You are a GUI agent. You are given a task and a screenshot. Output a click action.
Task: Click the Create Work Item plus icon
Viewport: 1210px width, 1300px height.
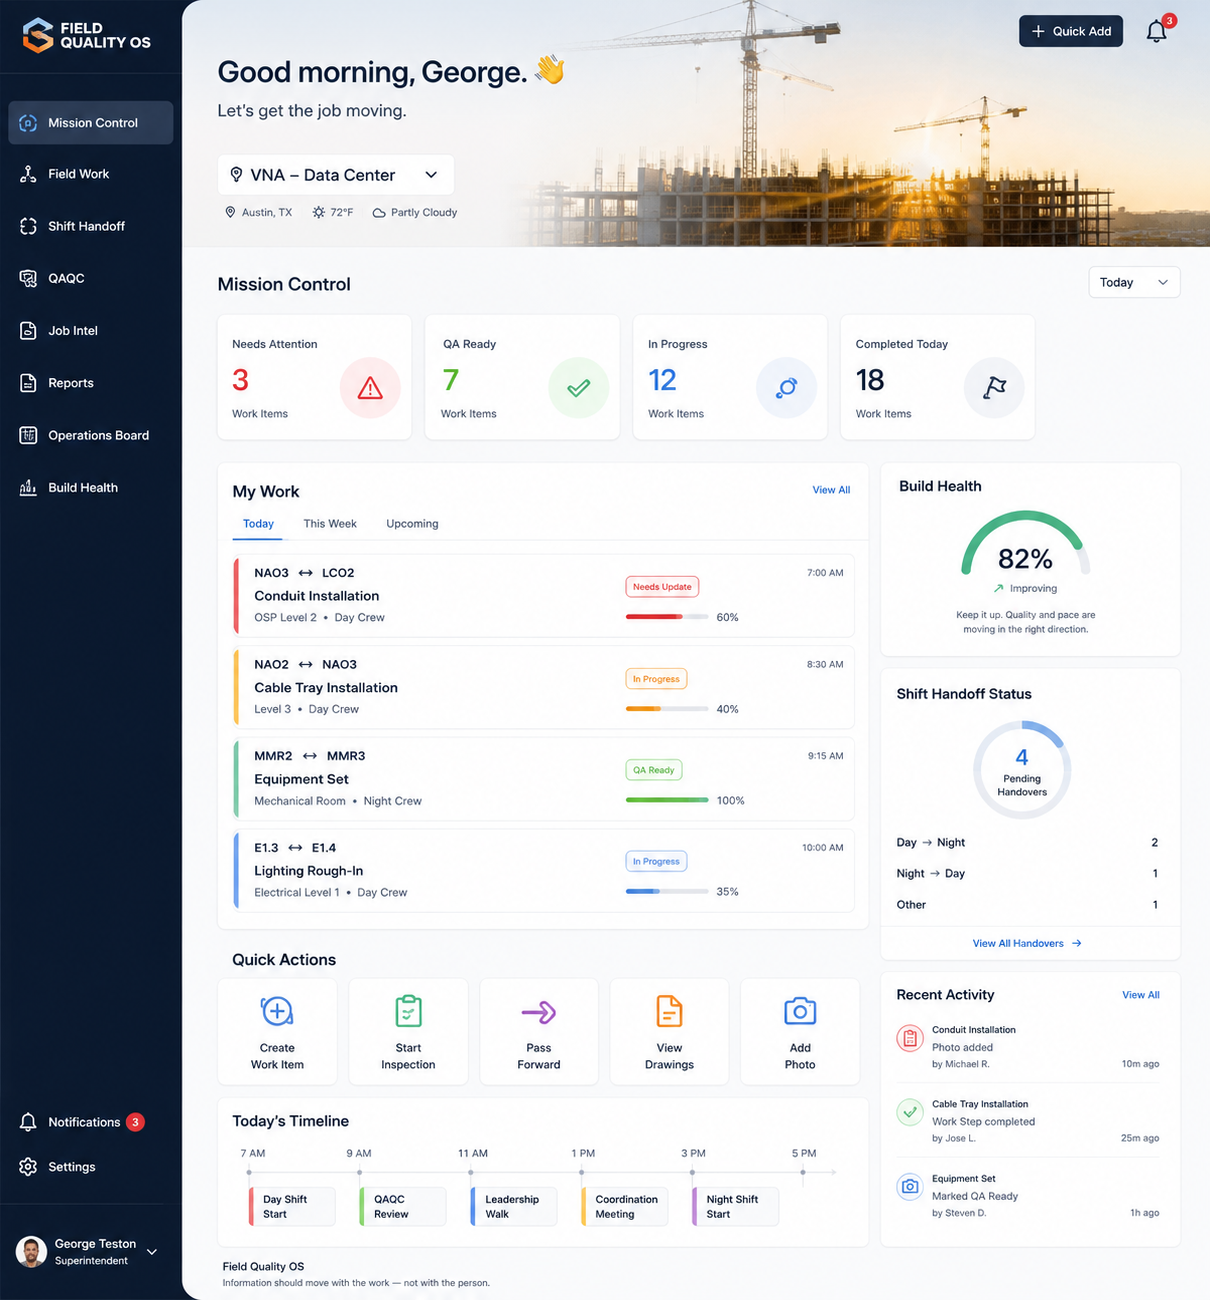(x=277, y=1011)
